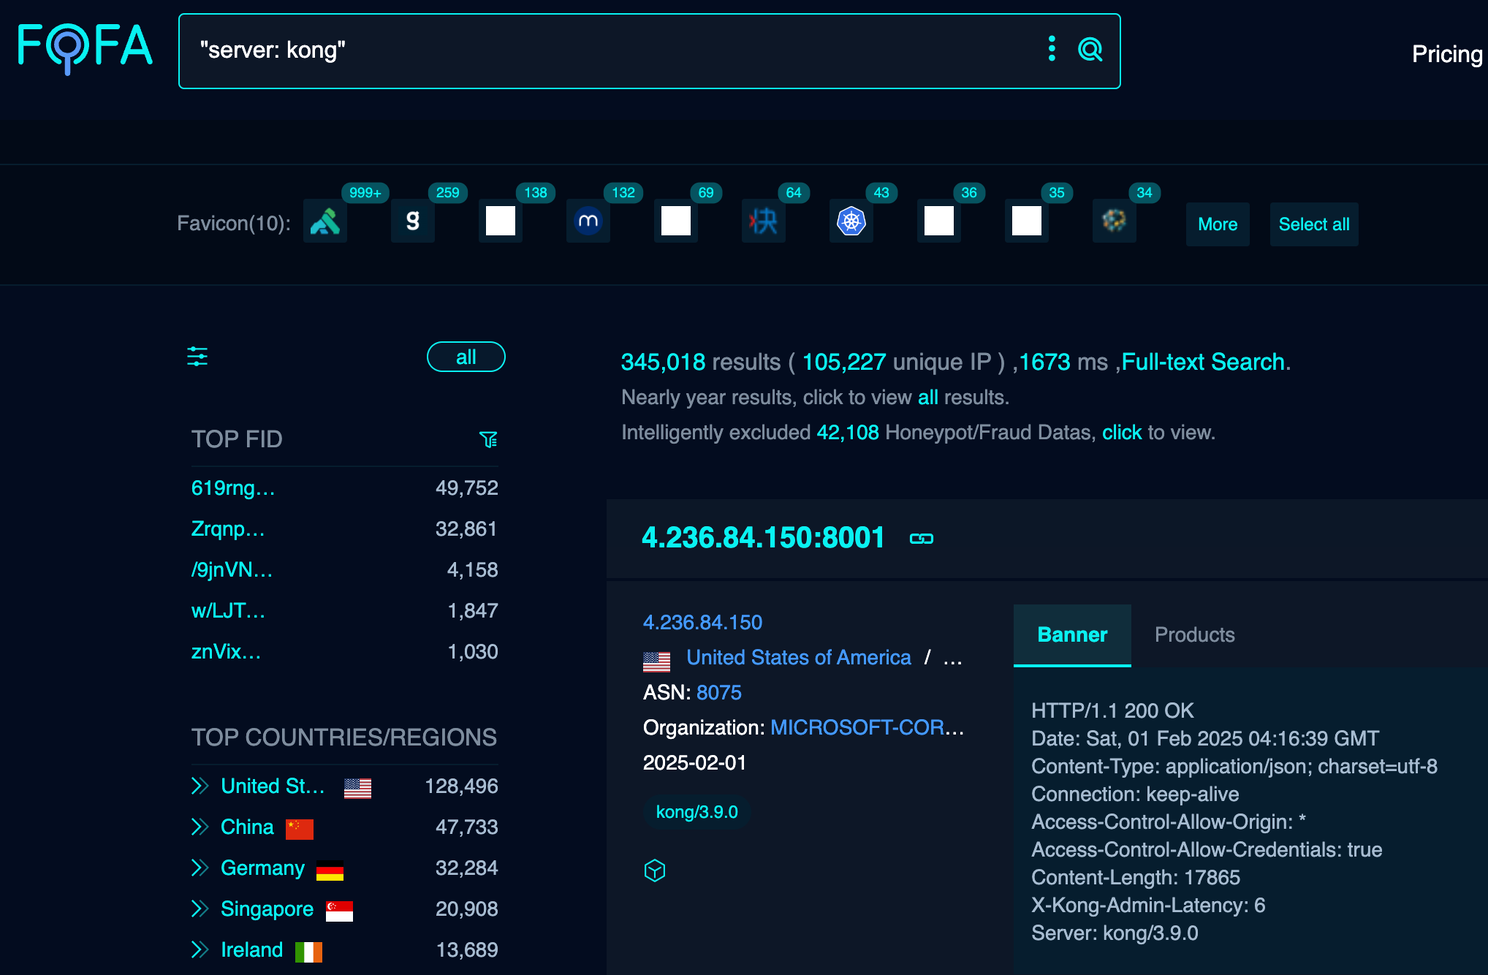Click the Kubernetes favicon filter icon
The width and height of the screenshot is (1488, 975).
(851, 221)
